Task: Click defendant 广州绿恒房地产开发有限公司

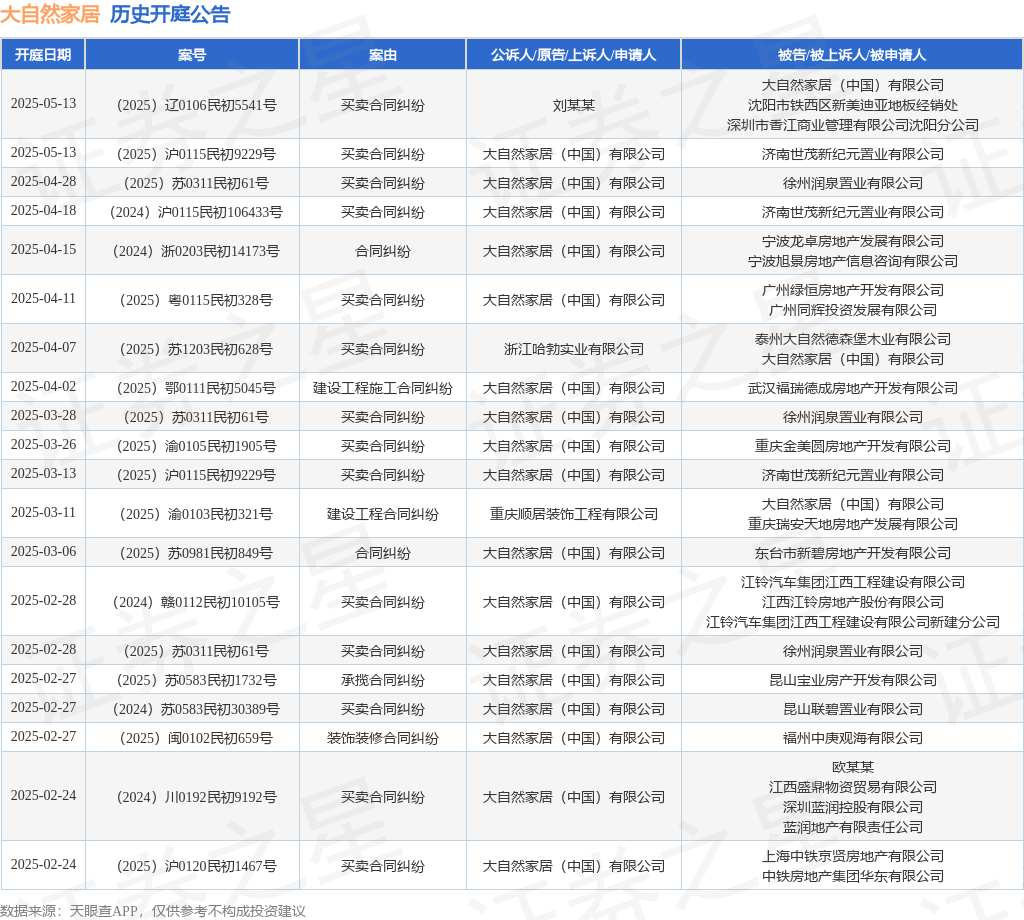Action: 852,291
